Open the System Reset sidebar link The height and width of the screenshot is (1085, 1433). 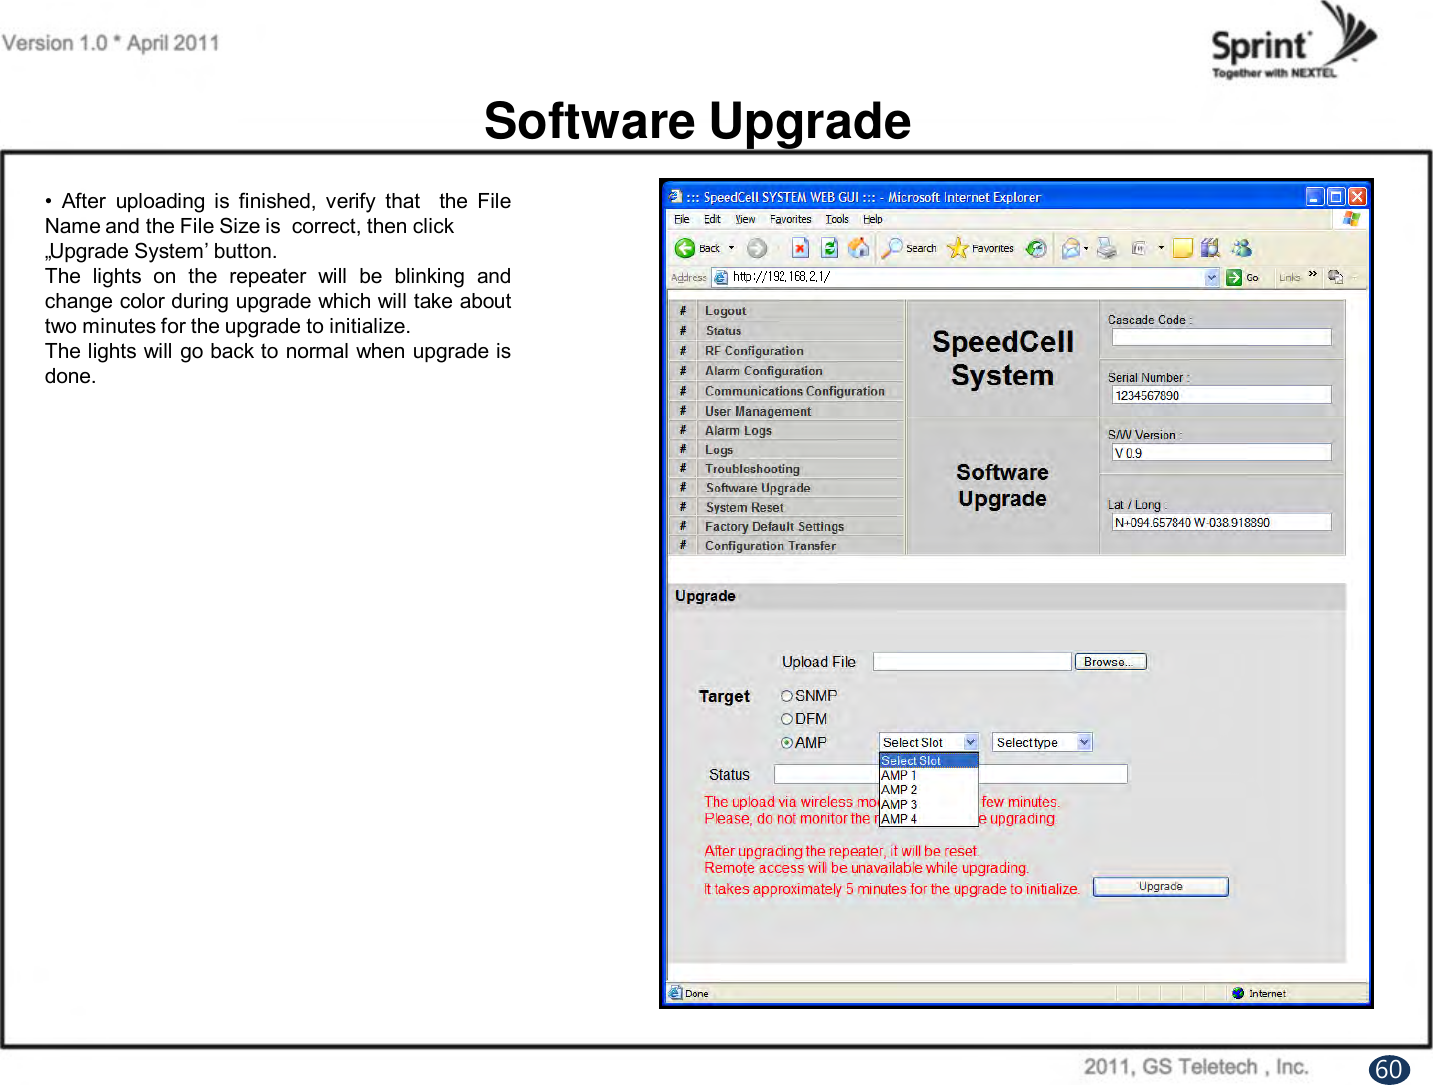pyautogui.click(x=744, y=507)
